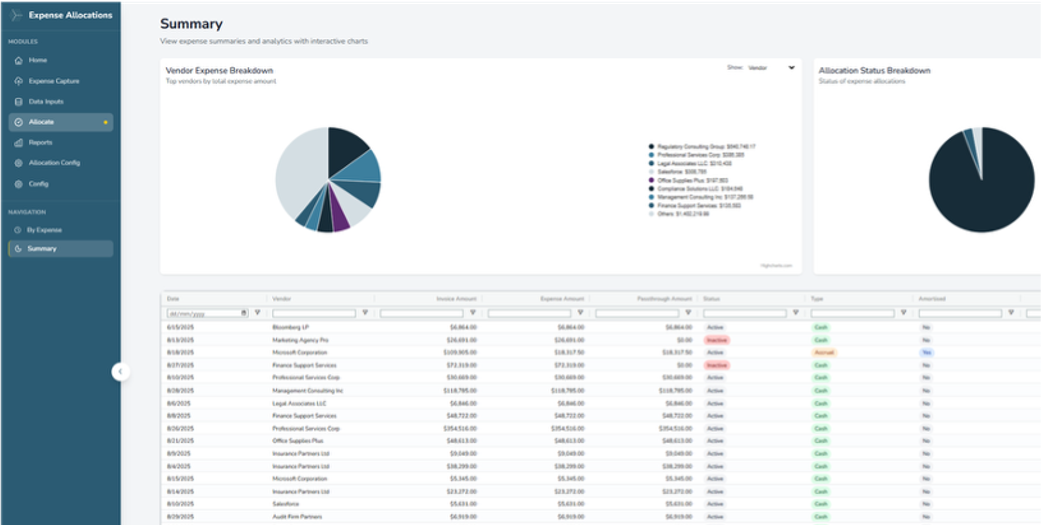The image size is (1041, 525).
Task: Open Expense Capture via its cloud icon
Action: [x=18, y=81]
